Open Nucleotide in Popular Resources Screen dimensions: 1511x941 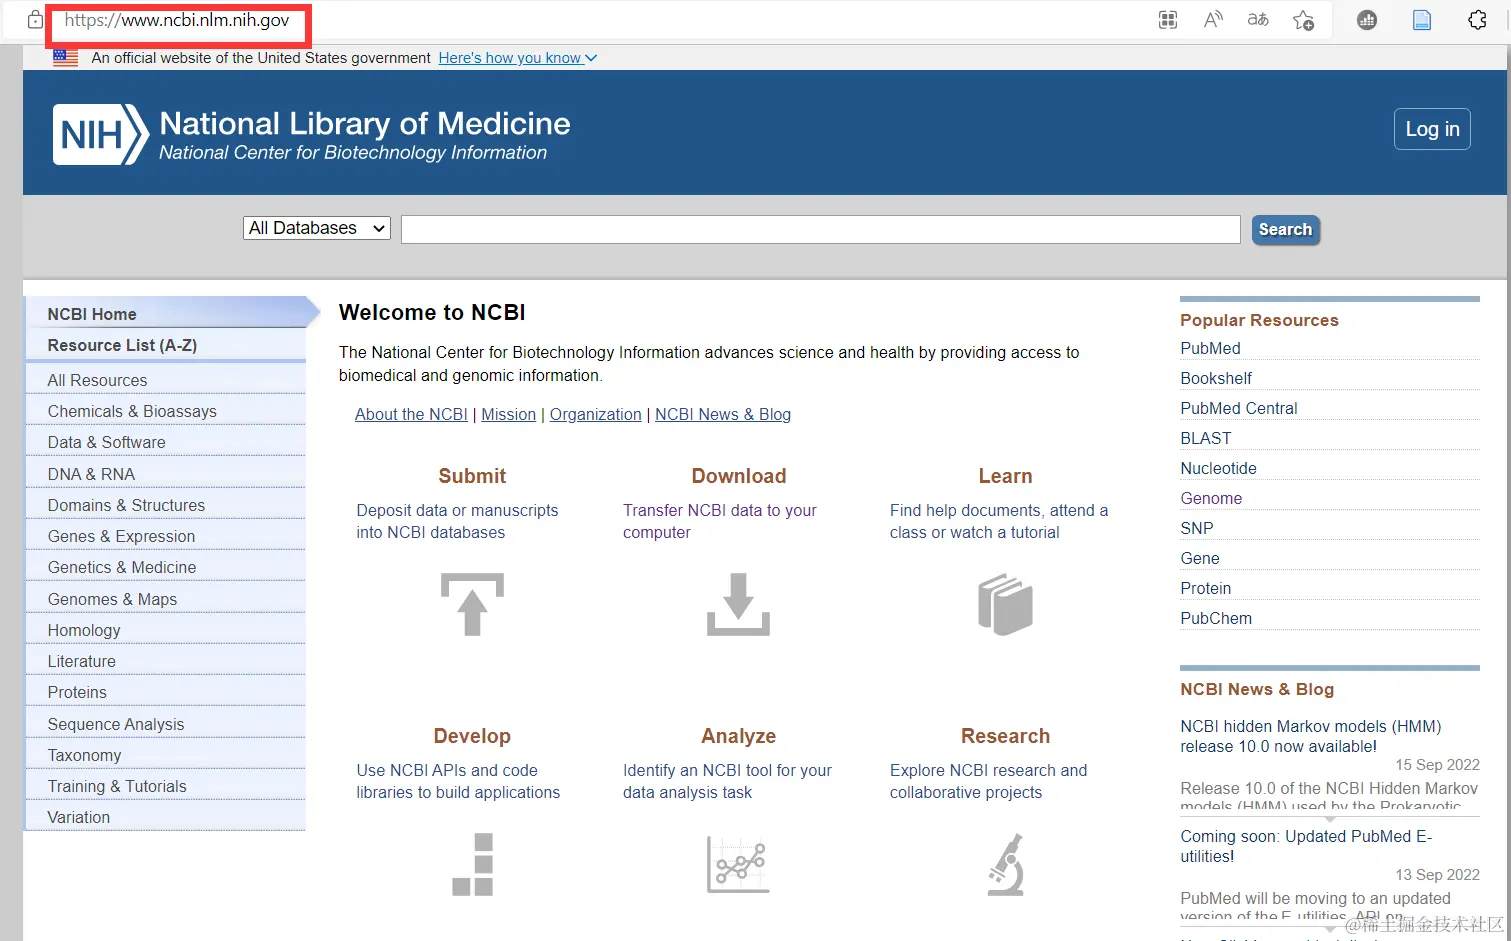[x=1218, y=468]
